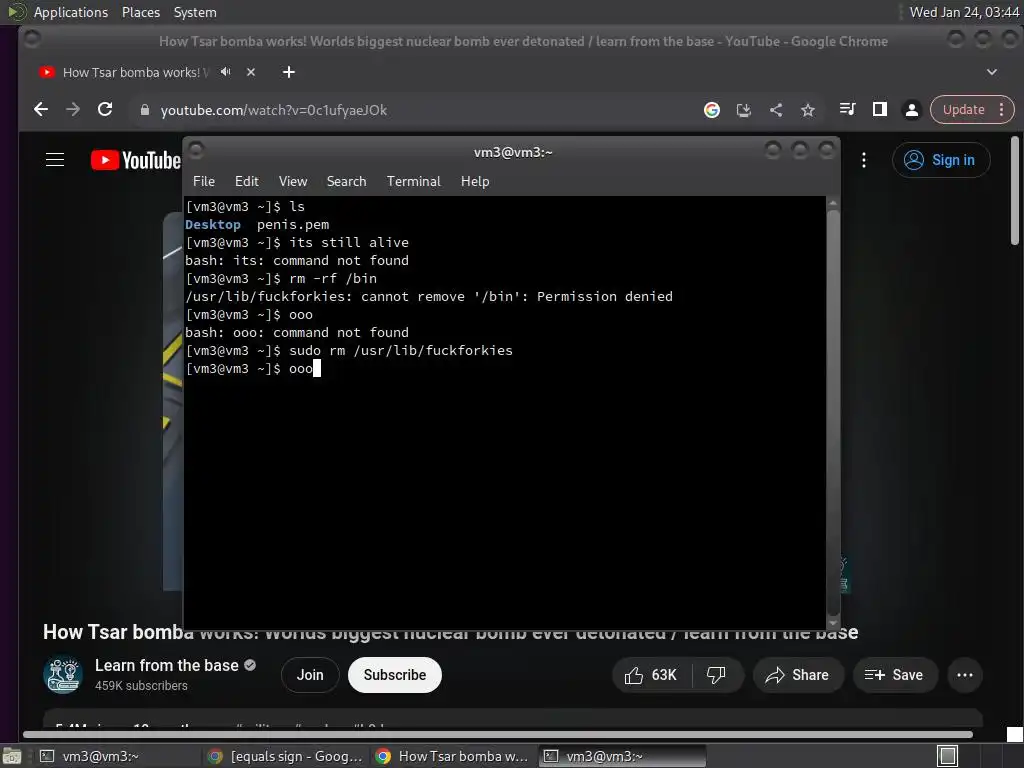Image resolution: width=1024 pixels, height=768 pixels.
Task: Click the show desktop icon in the bottom panel
Action: point(12,756)
